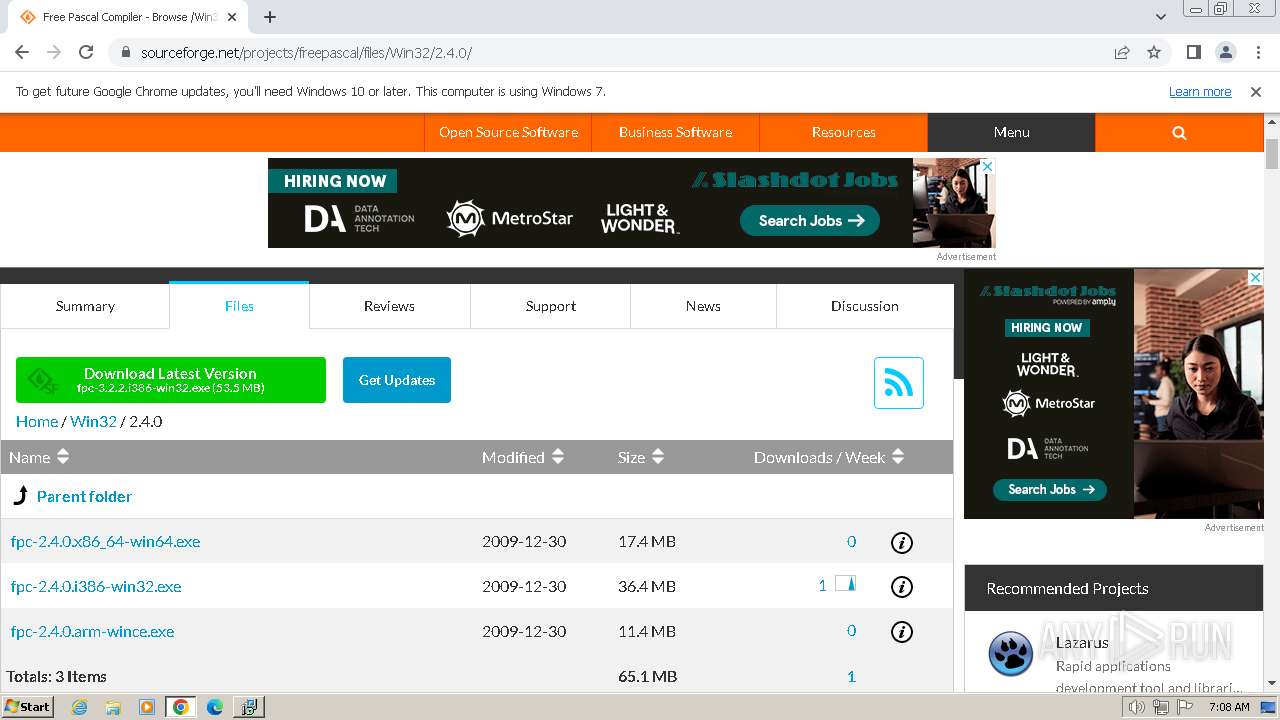Open the Support tab
This screenshot has width=1280, height=720.
pyautogui.click(x=551, y=306)
